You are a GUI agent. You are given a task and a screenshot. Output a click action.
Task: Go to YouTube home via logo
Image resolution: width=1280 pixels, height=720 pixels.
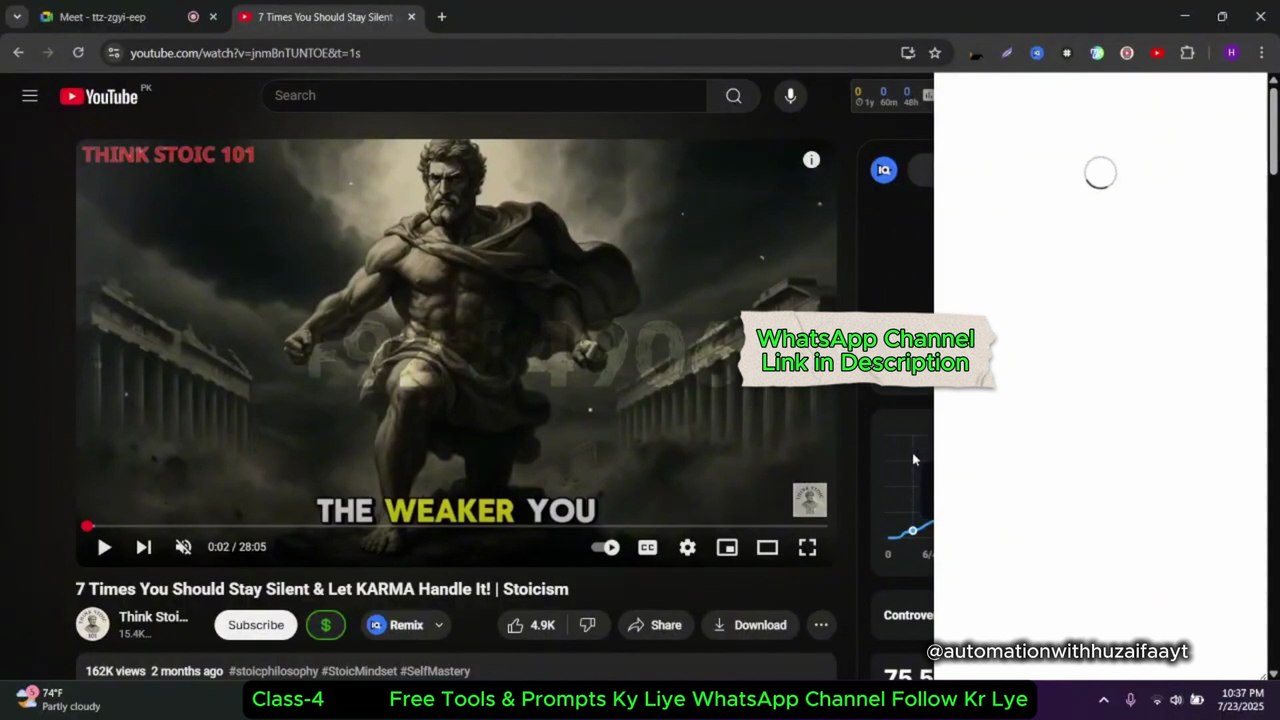pos(98,96)
